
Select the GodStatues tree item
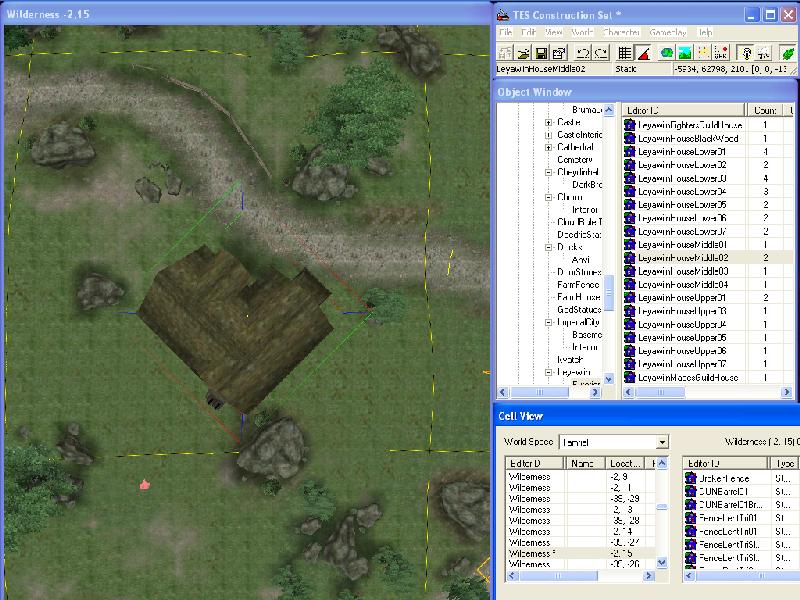(580, 310)
